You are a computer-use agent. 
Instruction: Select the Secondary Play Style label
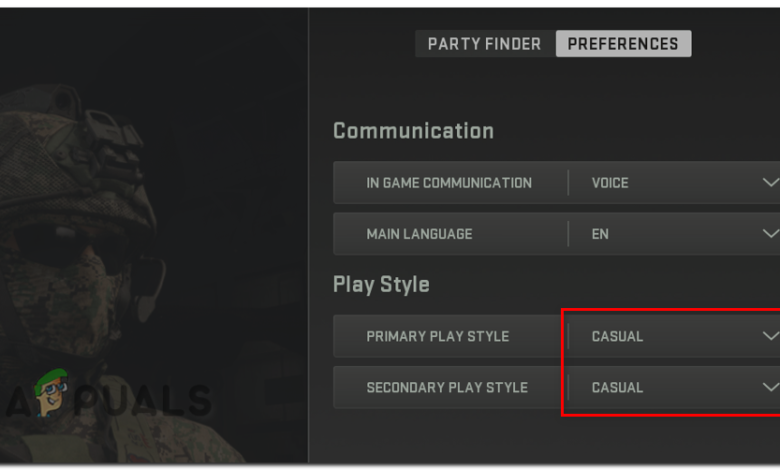click(x=447, y=387)
